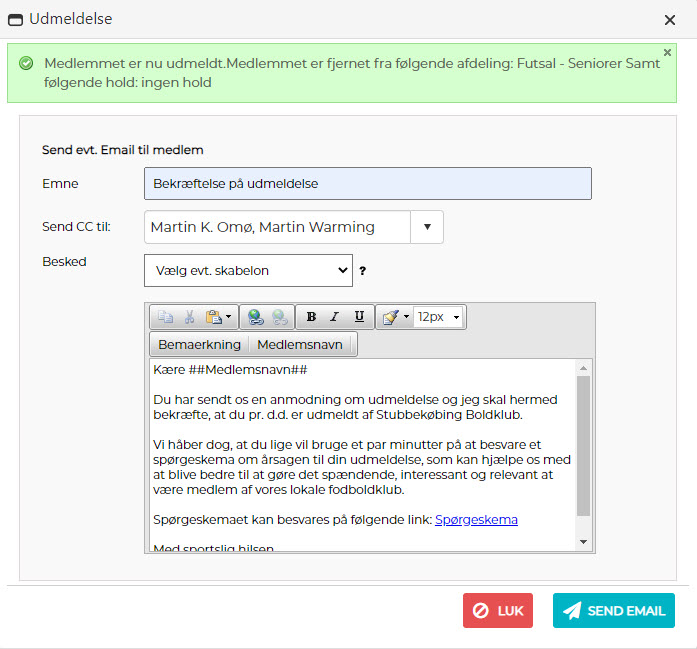Click the text color paint icon
Image resolution: width=697 pixels, height=649 pixels.
(x=390, y=317)
